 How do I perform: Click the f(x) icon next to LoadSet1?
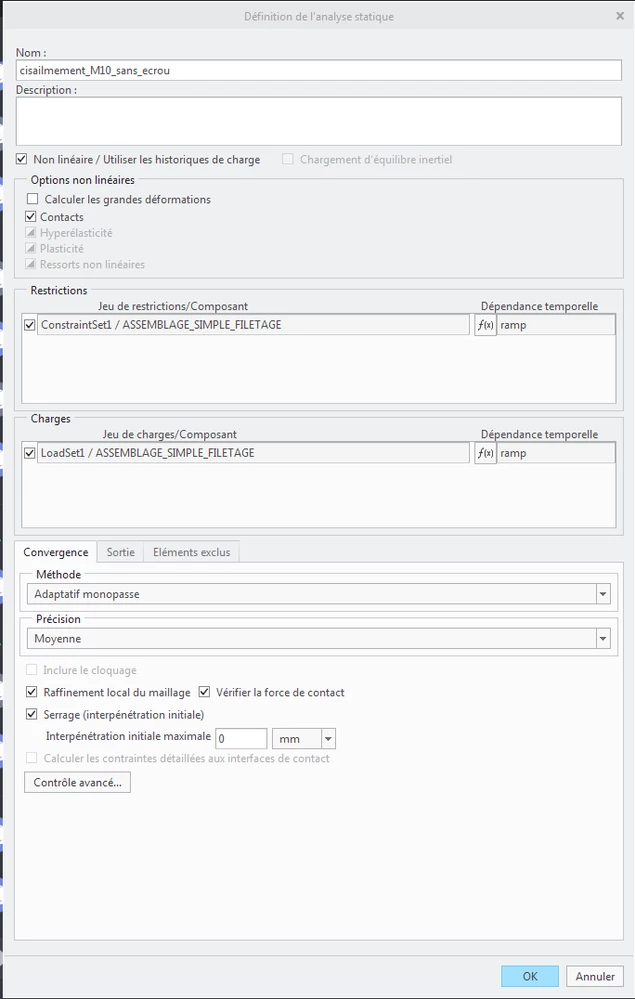[x=485, y=452]
